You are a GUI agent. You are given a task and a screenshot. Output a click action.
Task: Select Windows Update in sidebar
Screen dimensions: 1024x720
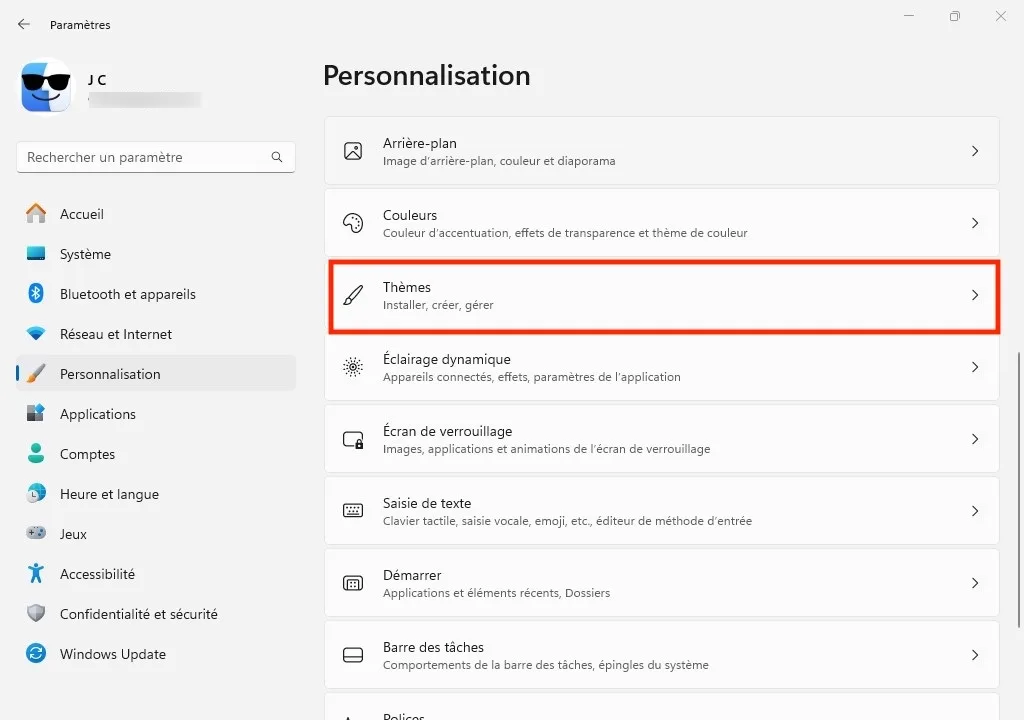[112, 654]
